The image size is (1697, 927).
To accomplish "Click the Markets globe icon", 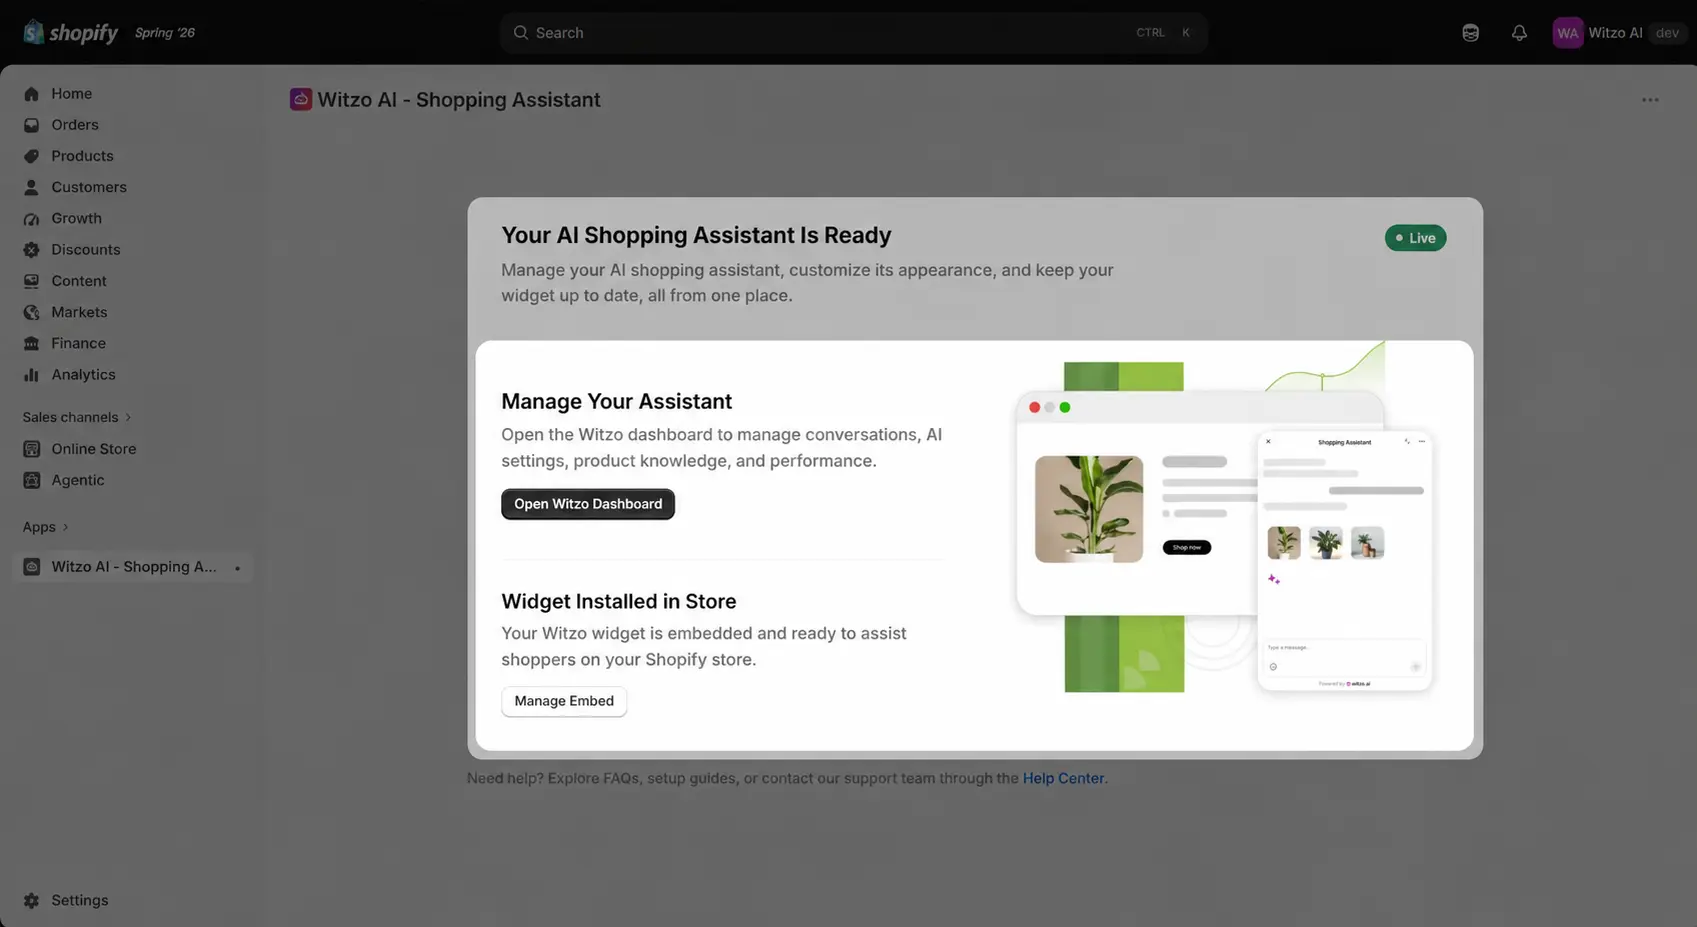I will (x=32, y=312).
